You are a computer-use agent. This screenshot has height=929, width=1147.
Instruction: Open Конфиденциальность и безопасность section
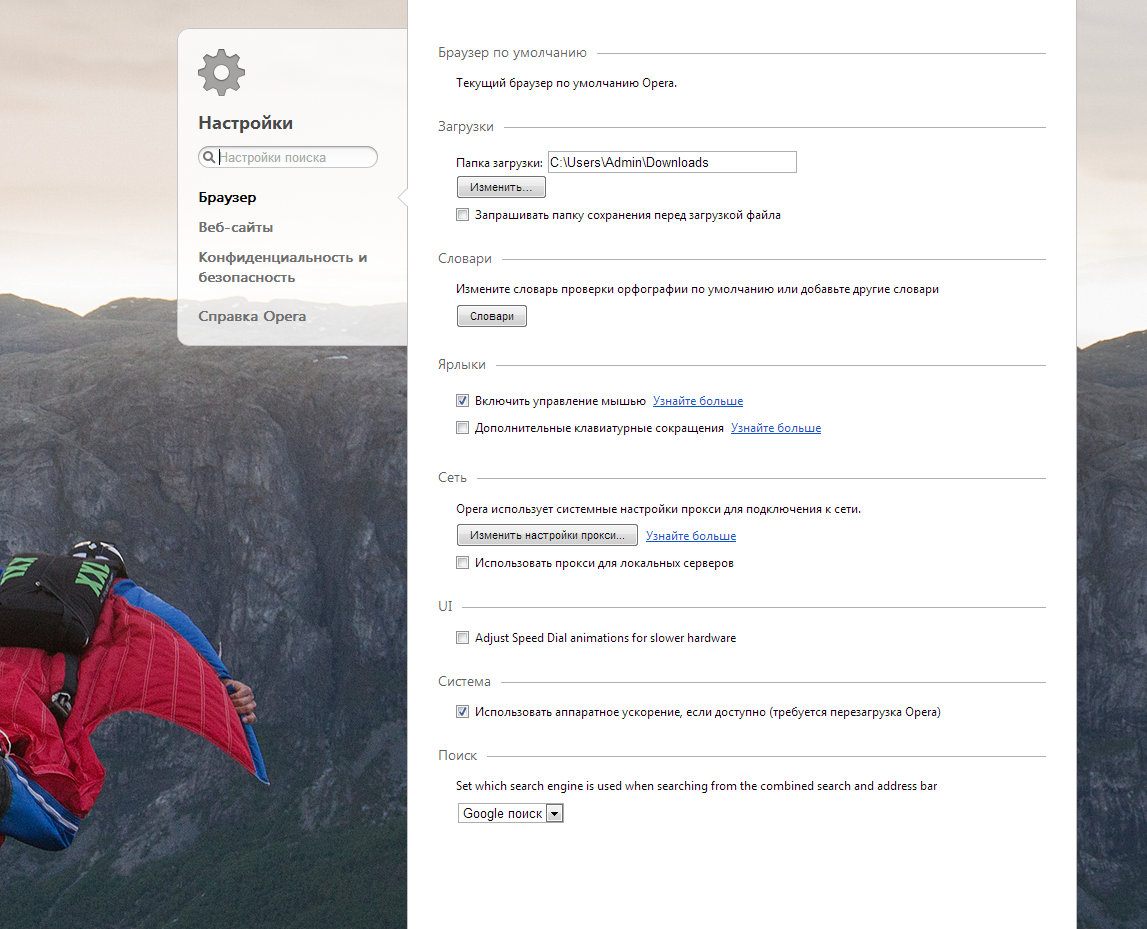point(282,267)
